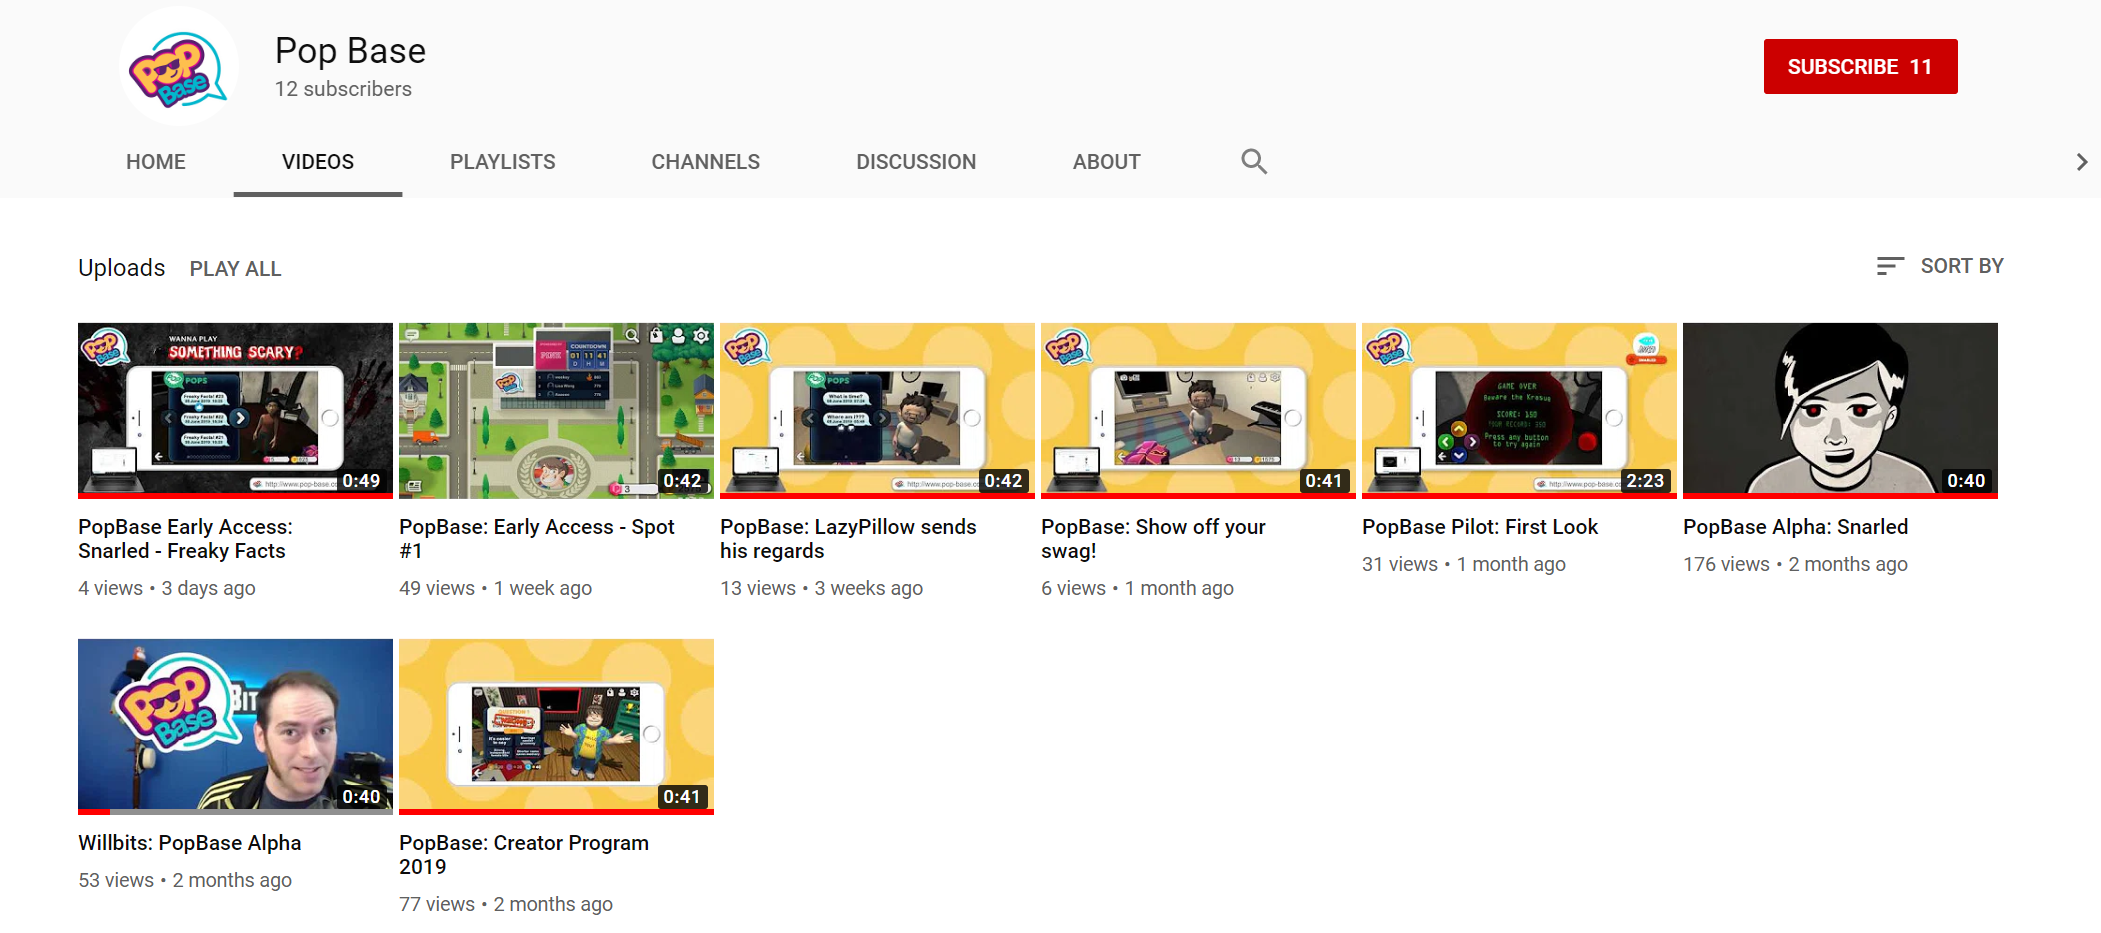Open title 'PopBase: Show off your swag!'
This screenshot has width=2101, height=933.
[x=1153, y=539]
